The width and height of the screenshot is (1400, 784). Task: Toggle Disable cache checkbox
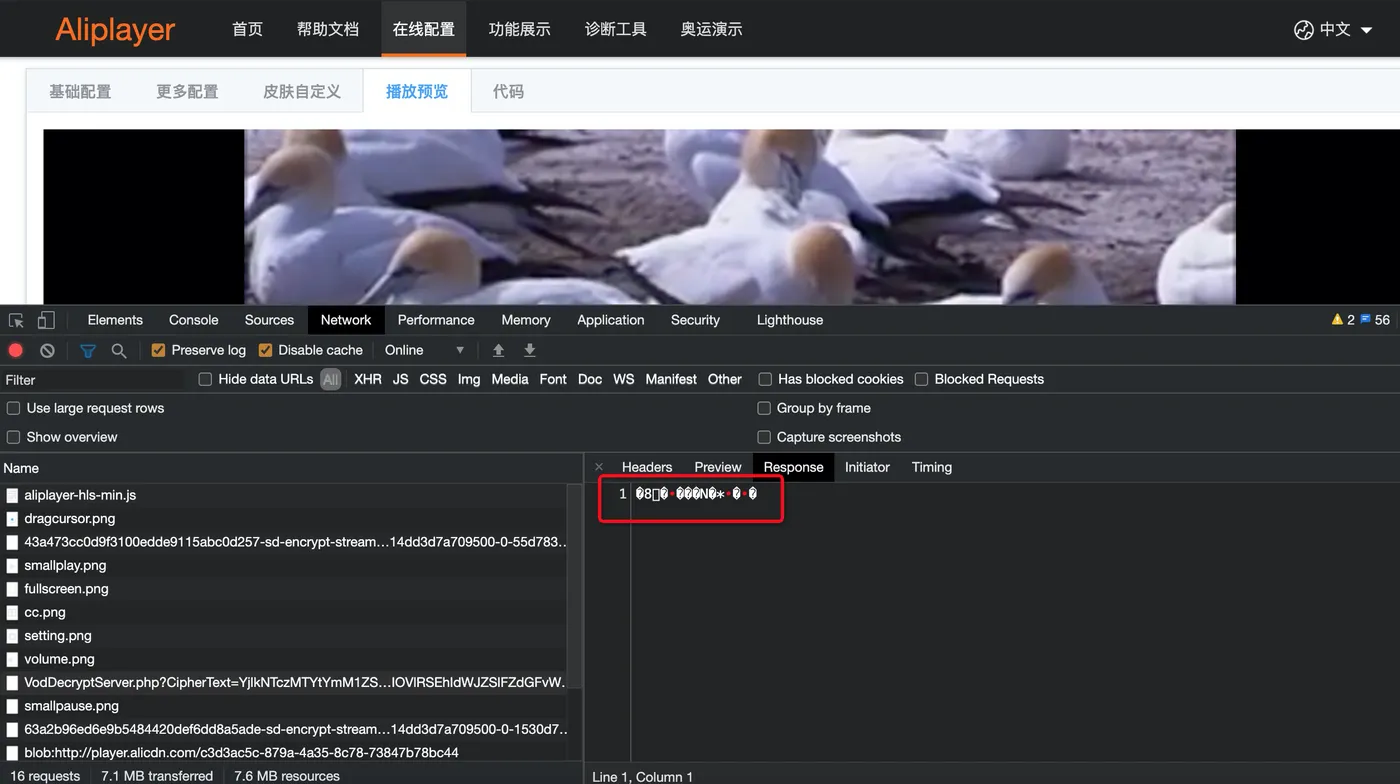[265, 350]
